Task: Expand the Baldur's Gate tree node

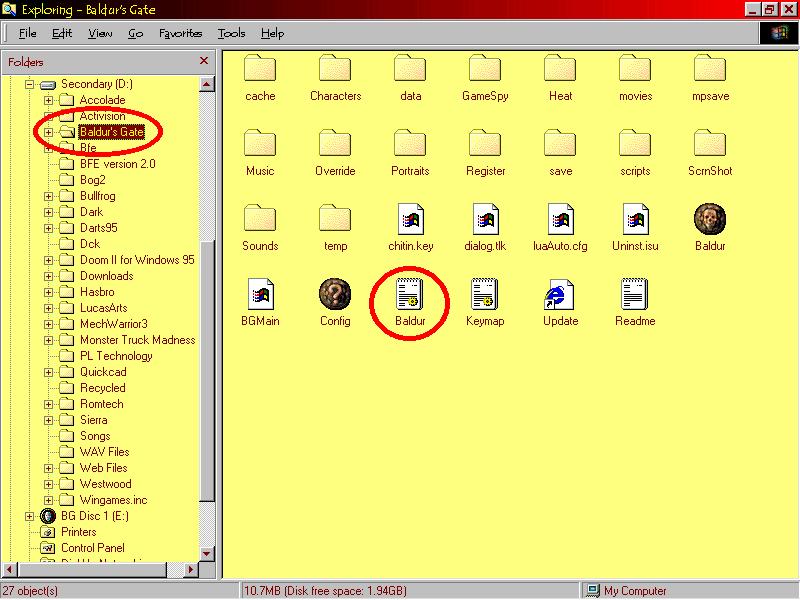Action: [48, 132]
